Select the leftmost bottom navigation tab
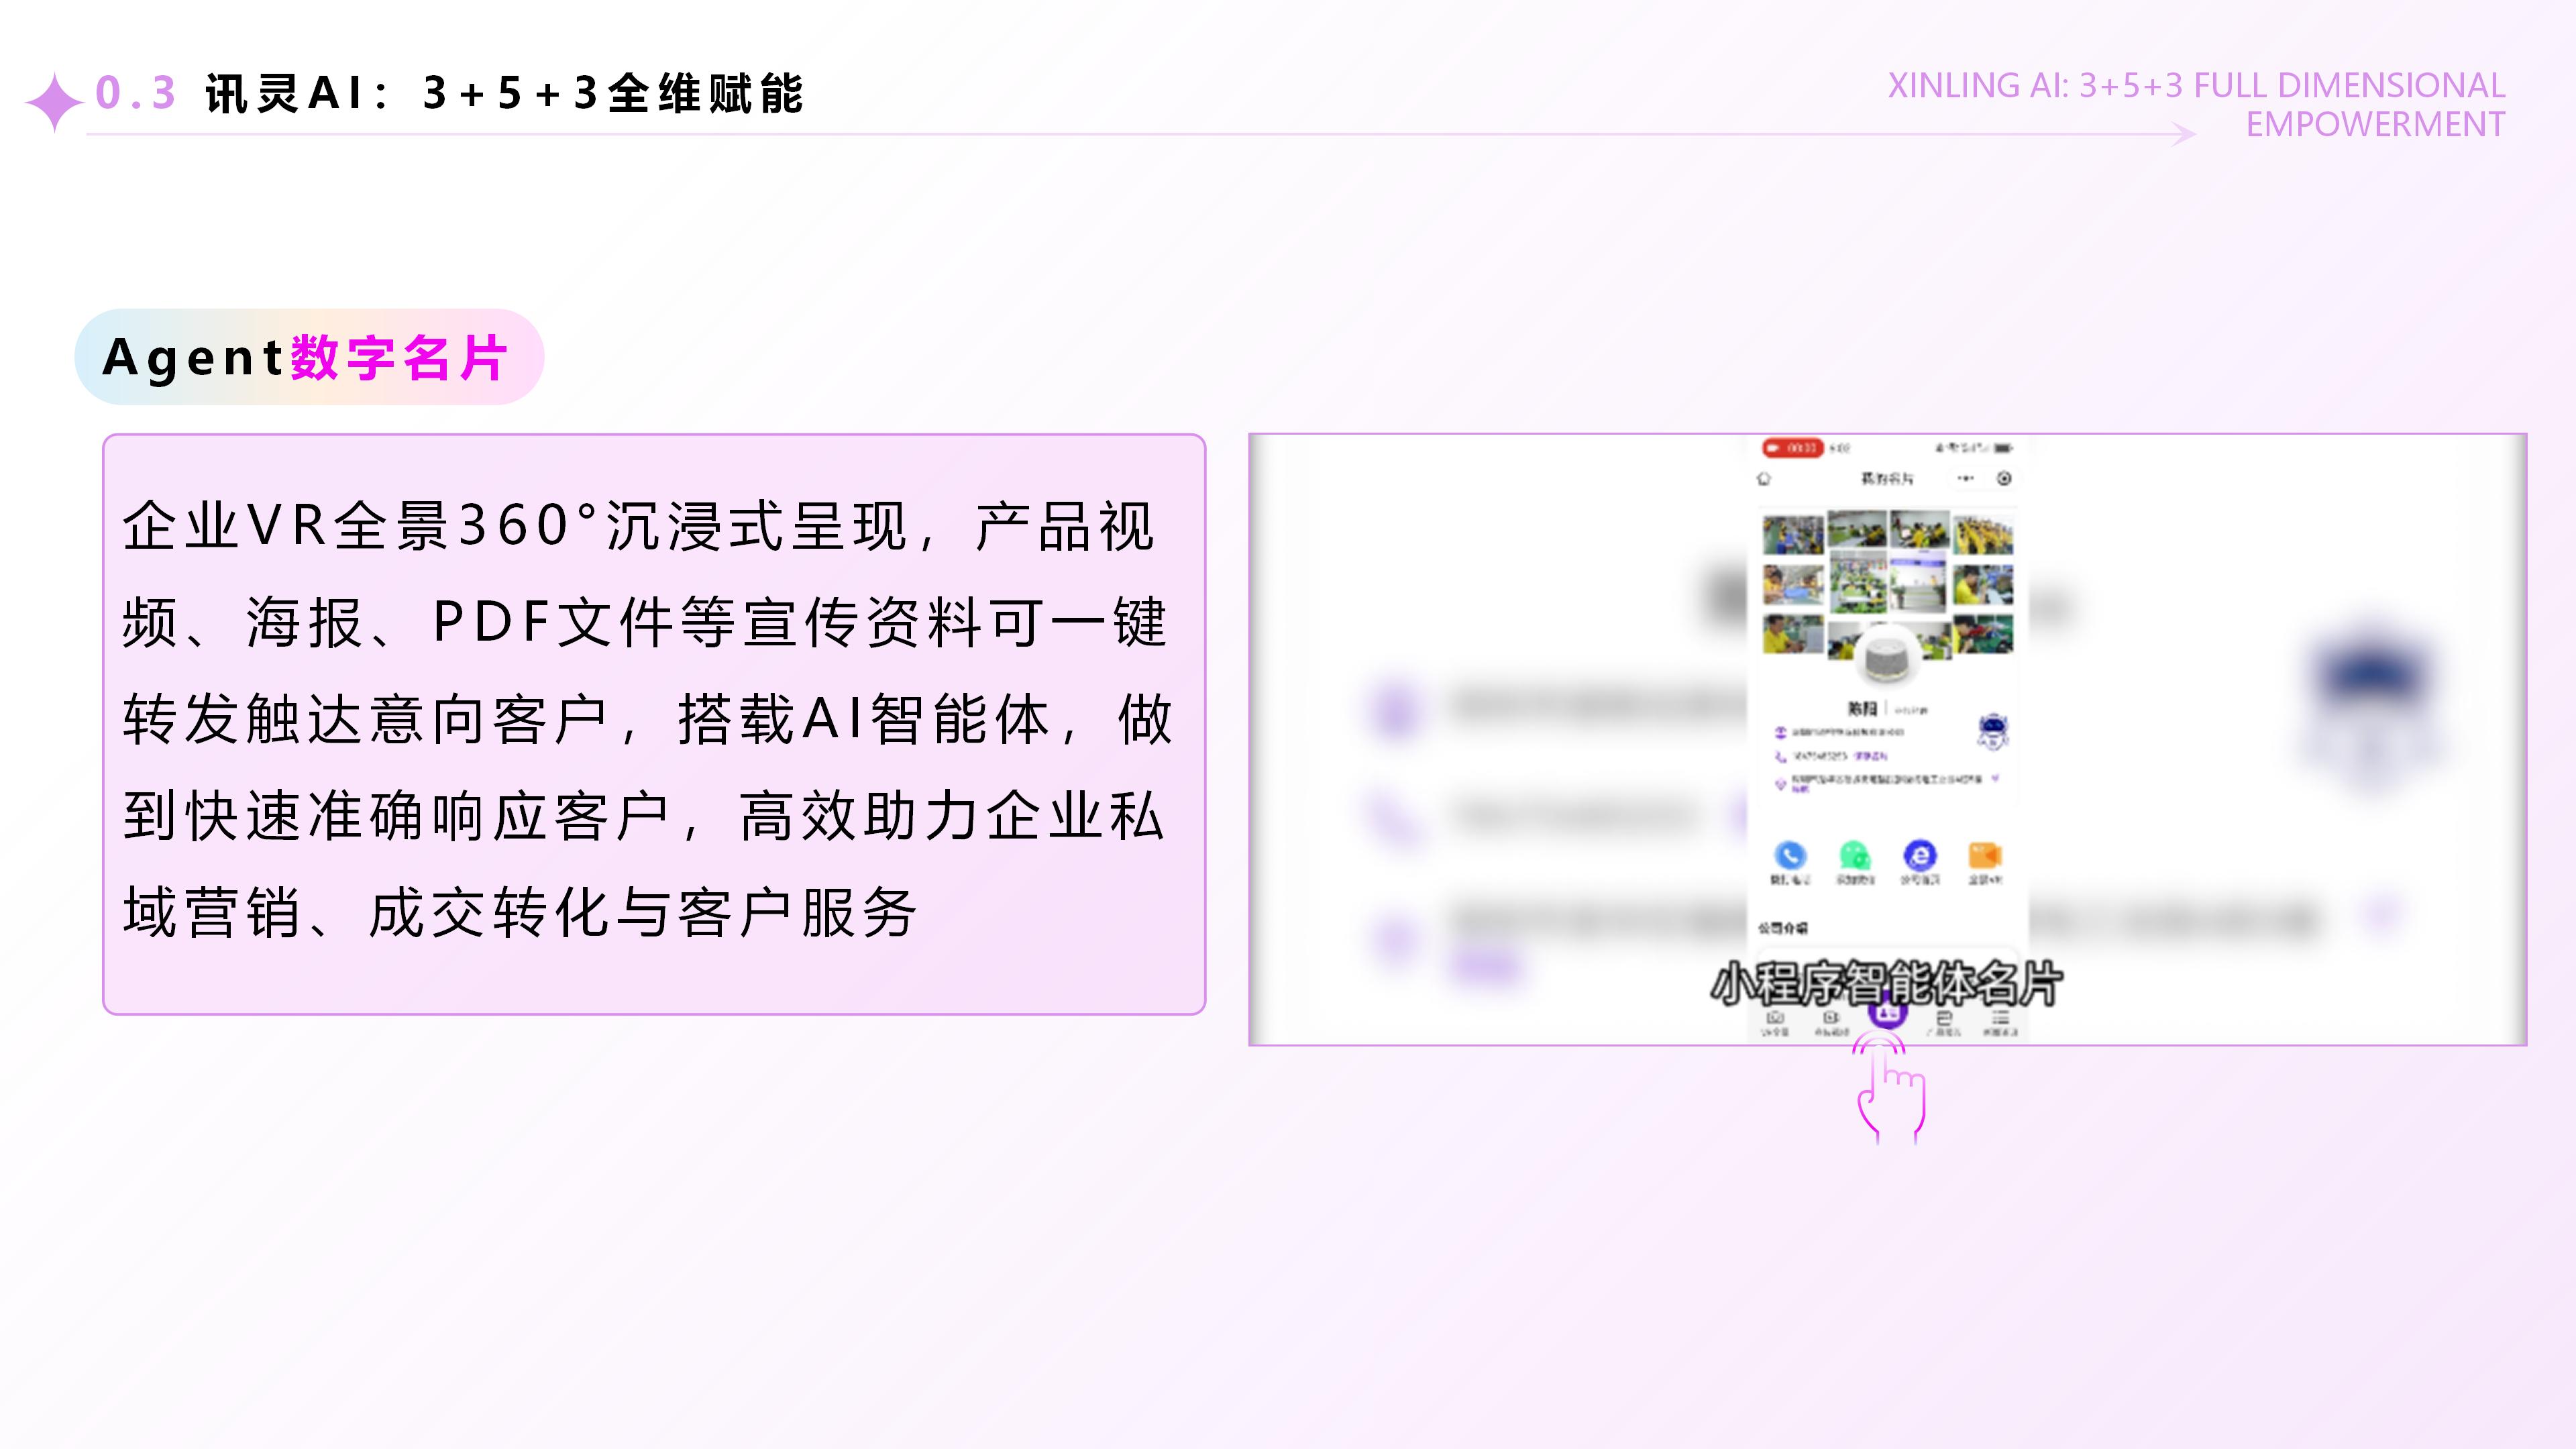The image size is (2576, 1449). (1775, 1021)
